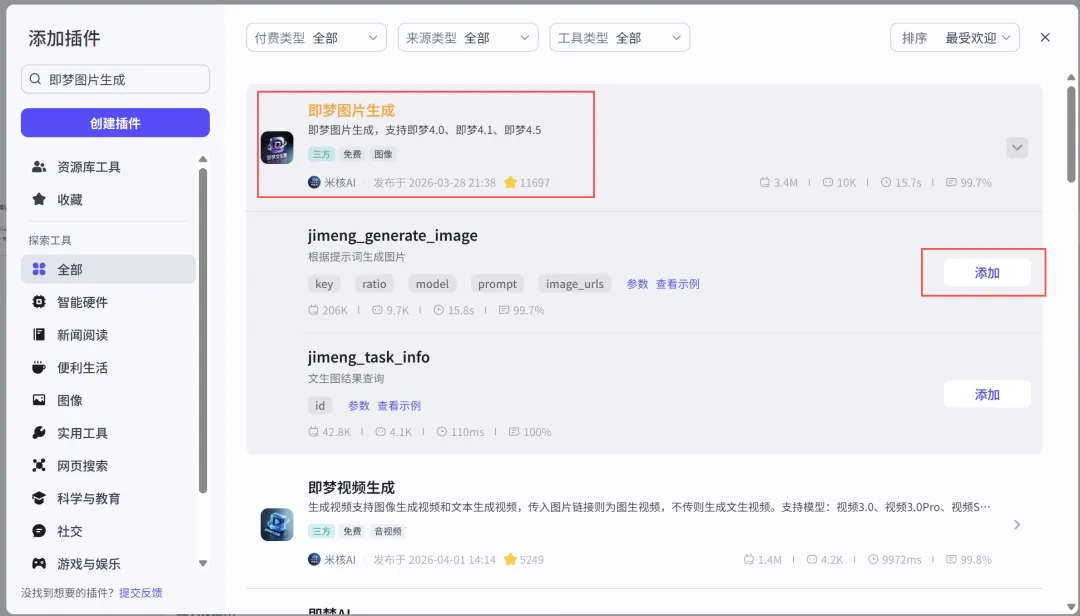
Task: Click the star icon beside 5249
Action: coord(510,559)
